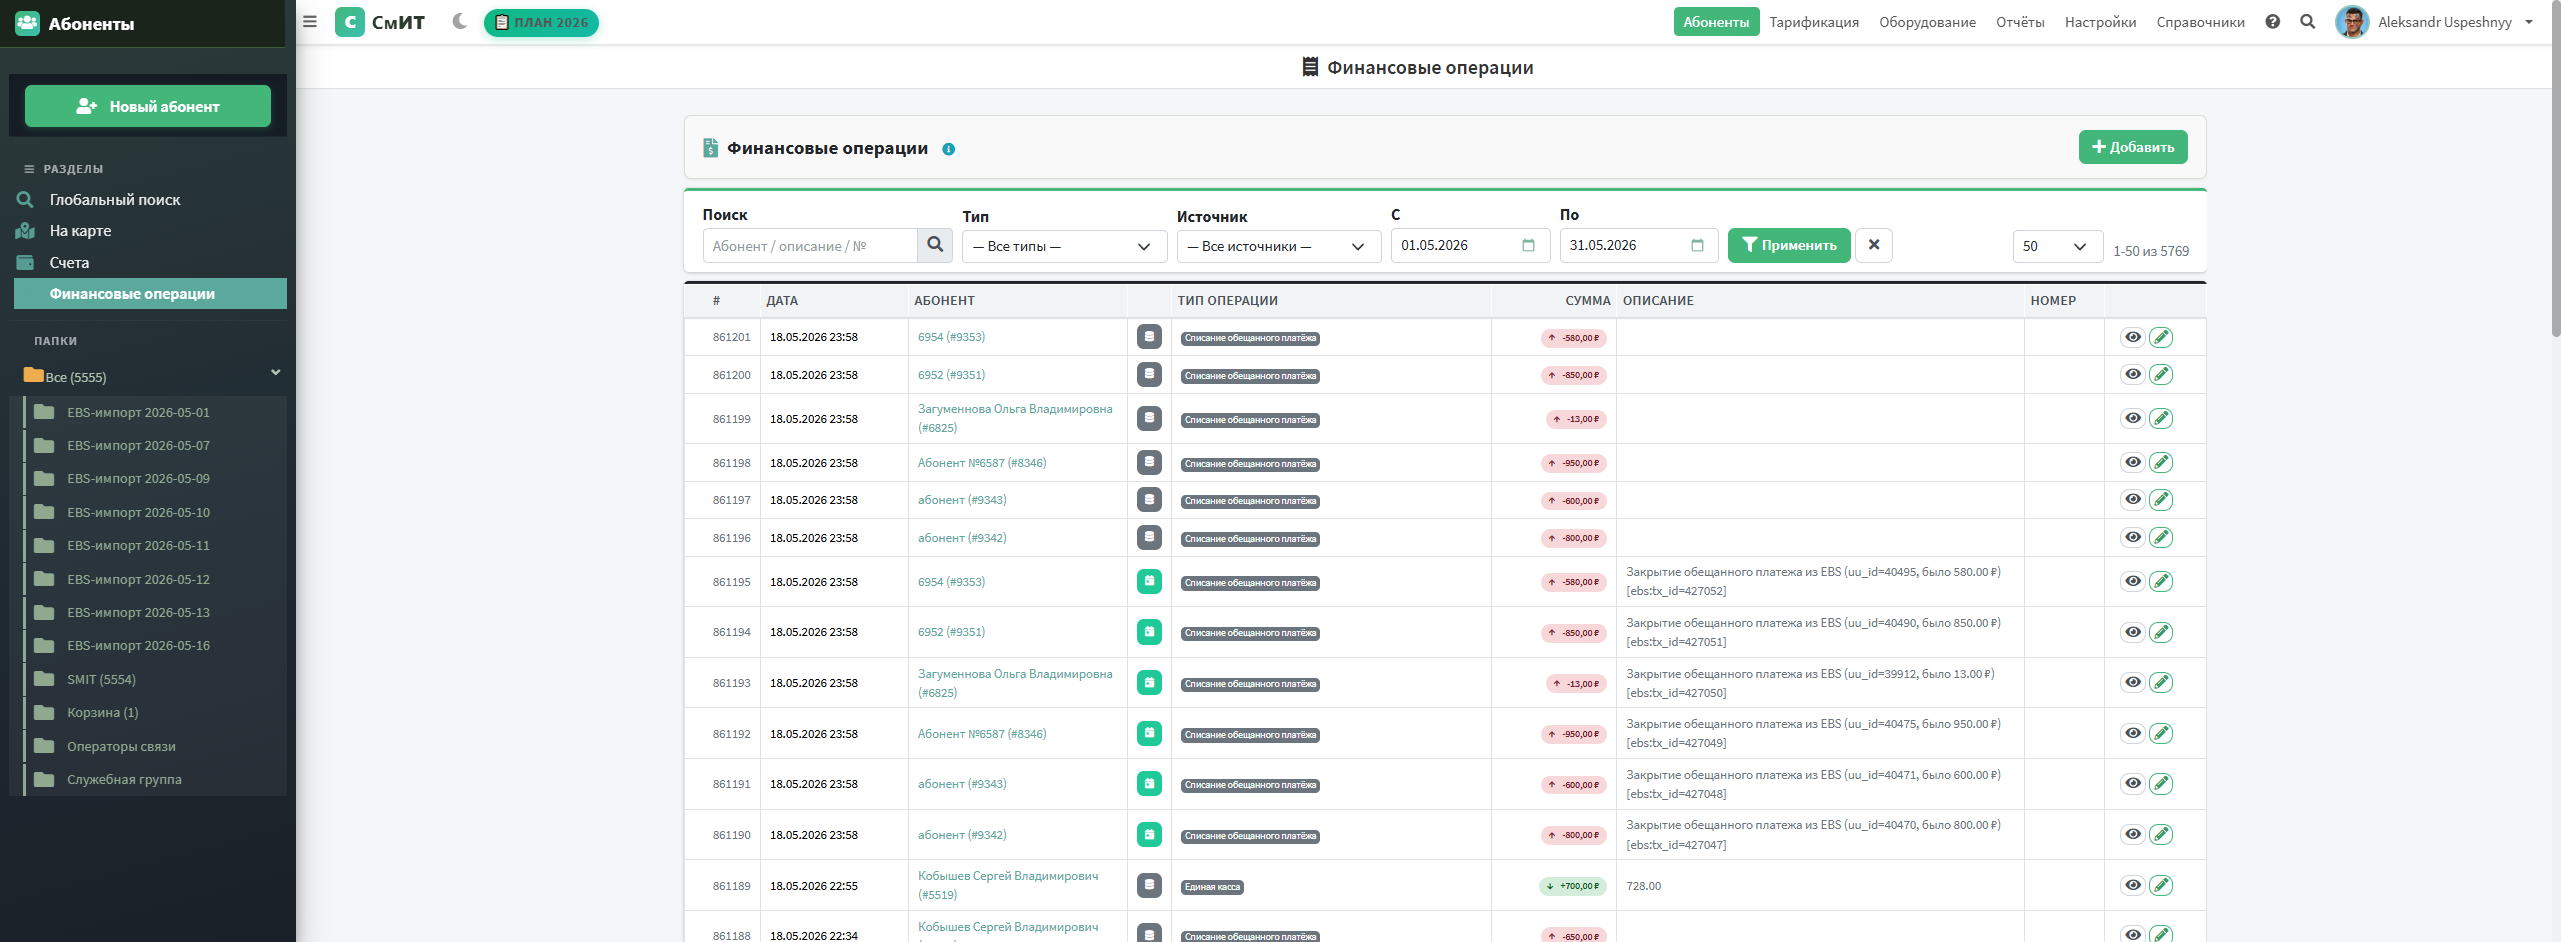Open calendar picker in the По date field

[x=1697, y=245]
